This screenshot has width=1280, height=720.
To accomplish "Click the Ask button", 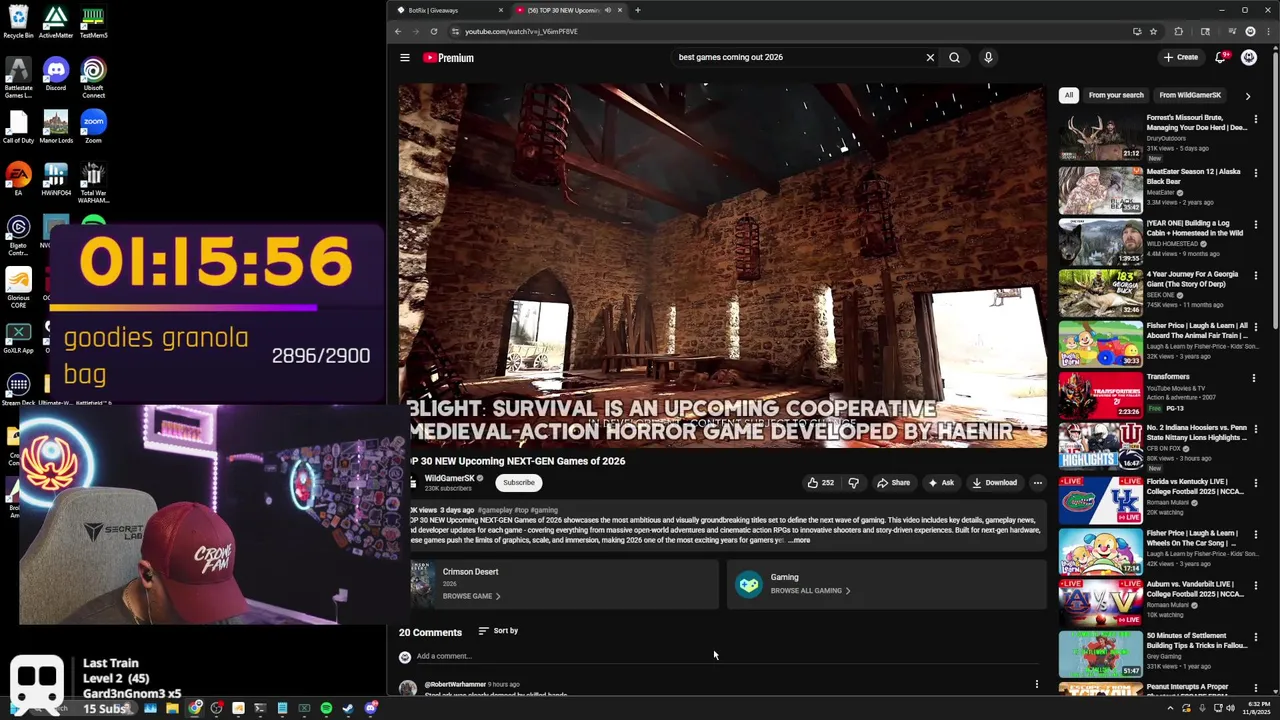I will [941, 483].
